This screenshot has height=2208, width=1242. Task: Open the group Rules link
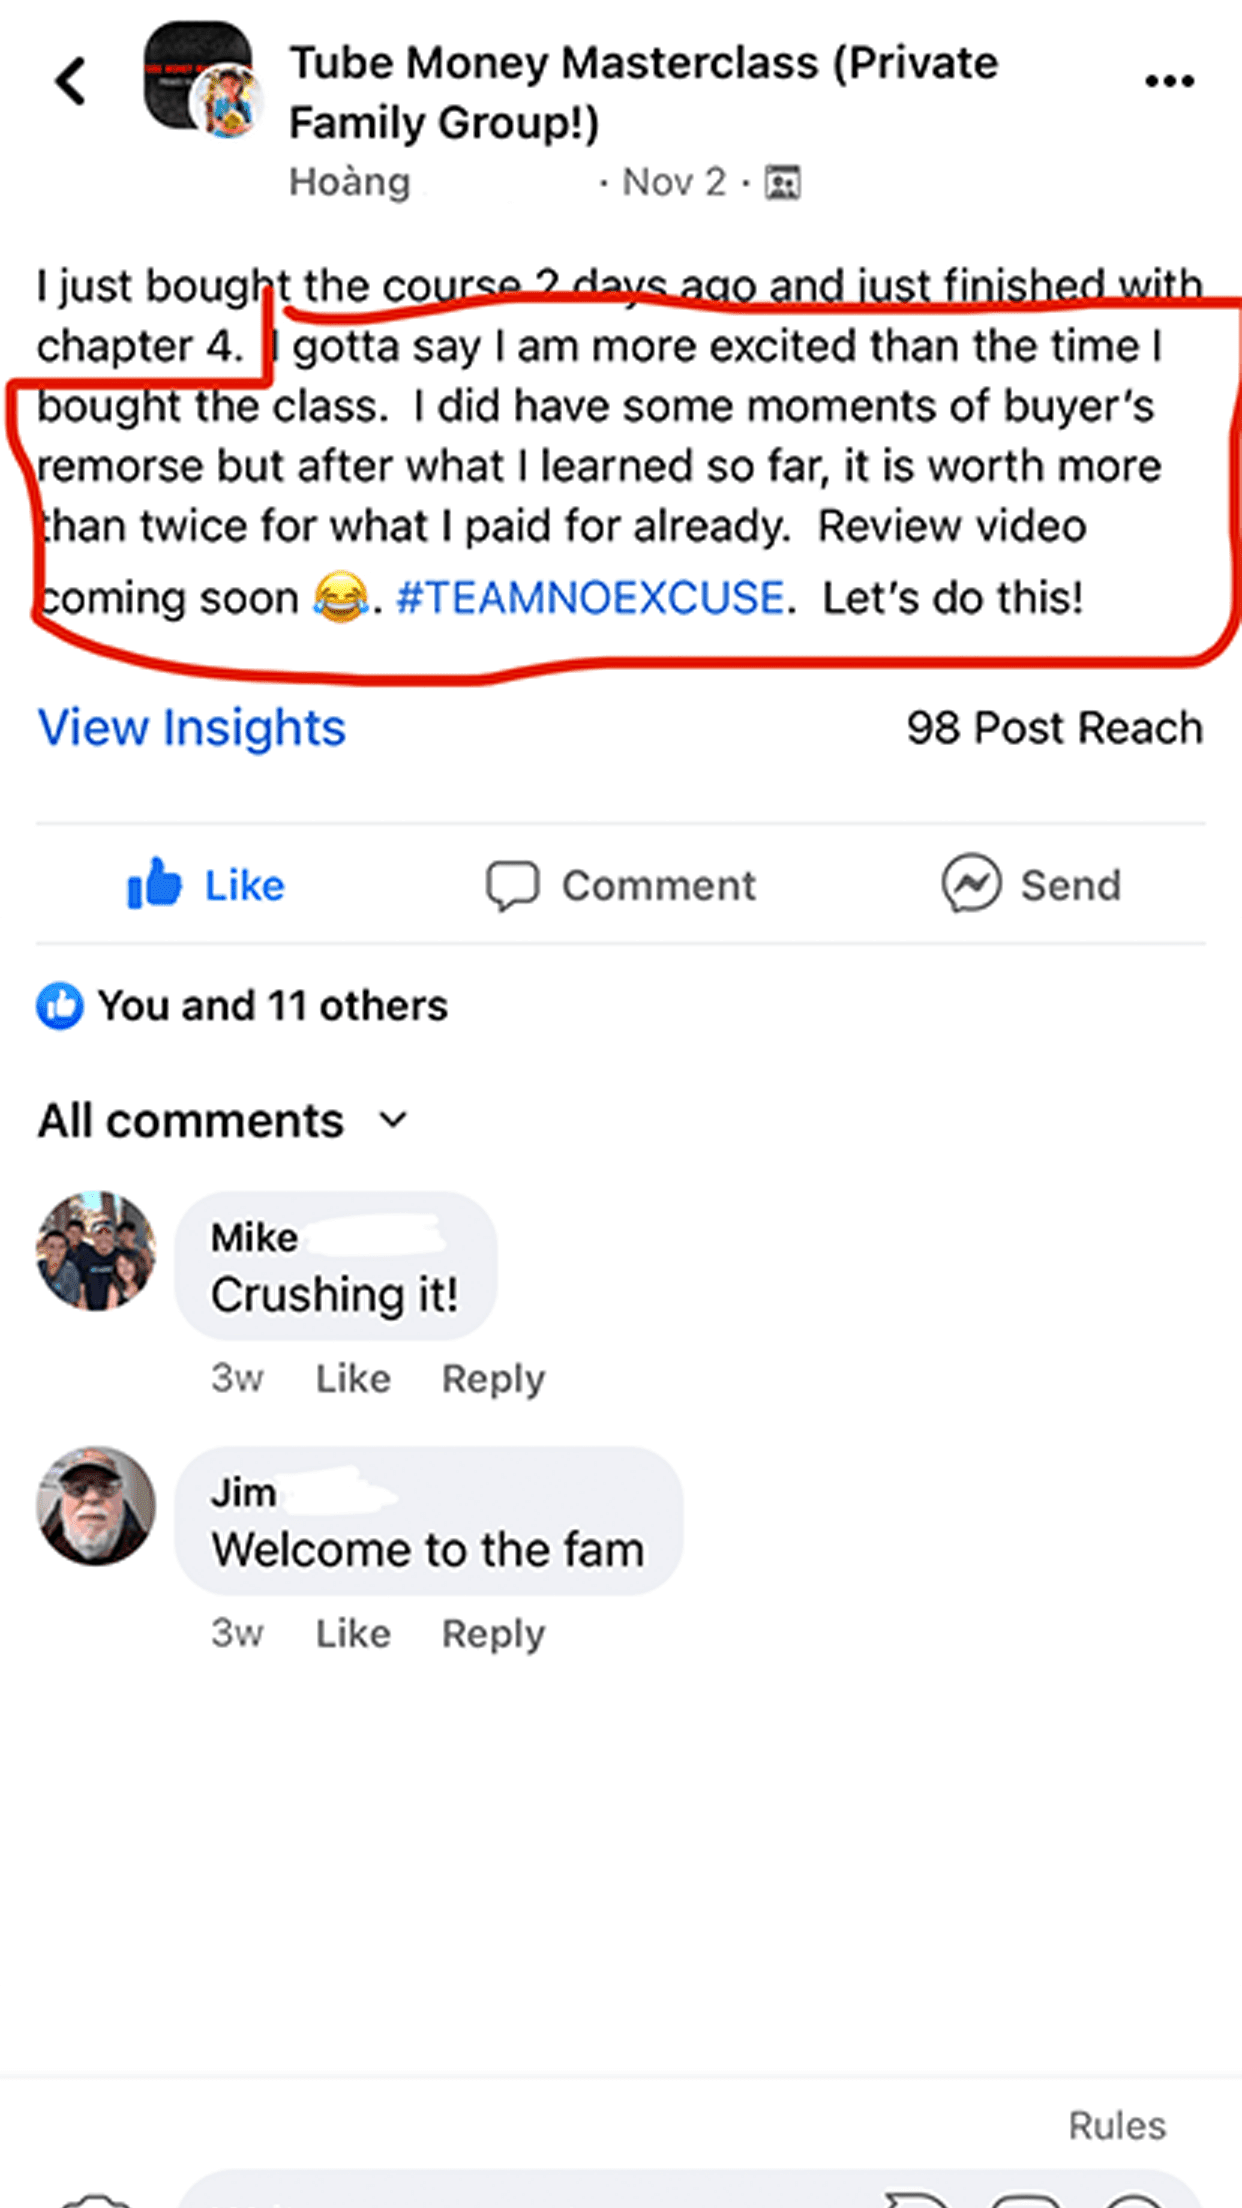(x=1117, y=2125)
